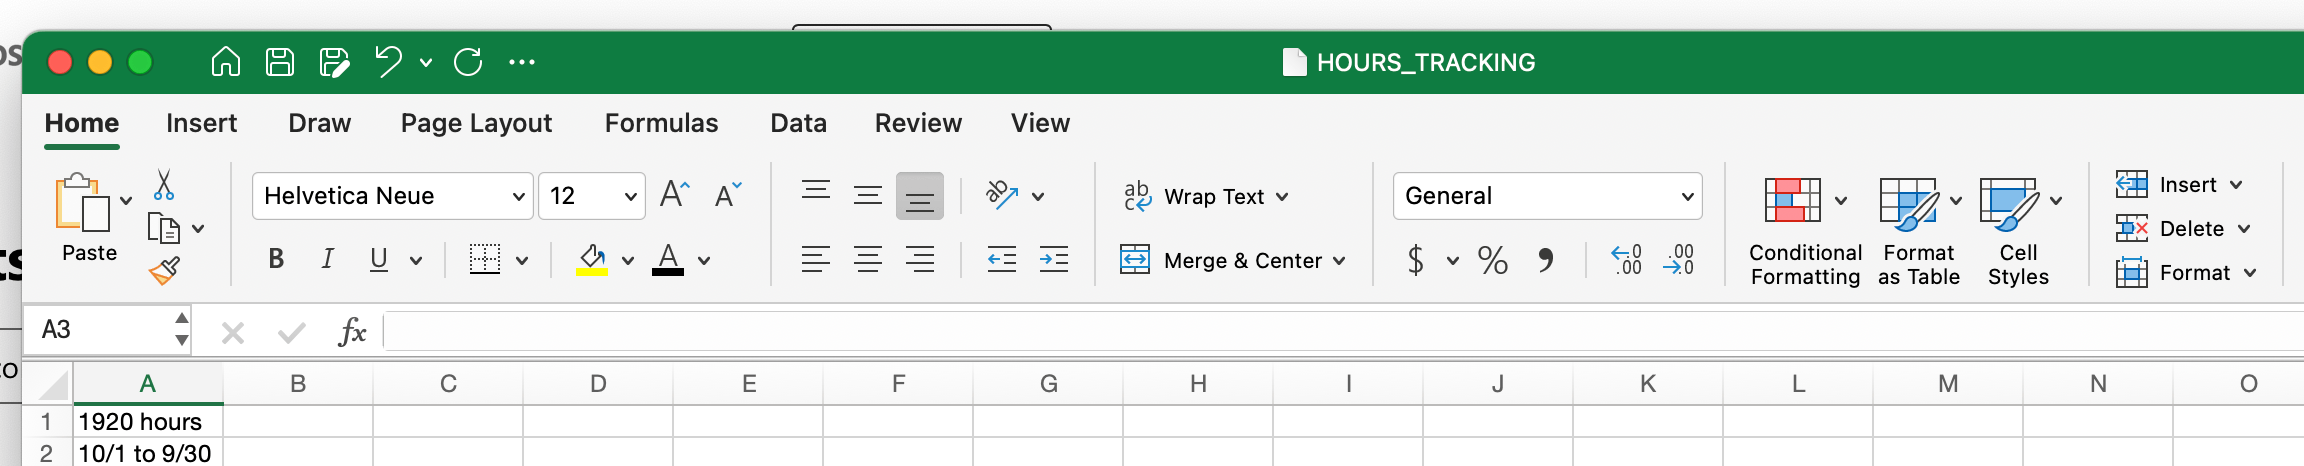
Task: Save the workbook with the disk icon
Action: pyautogui.click(x=280, y=62)
